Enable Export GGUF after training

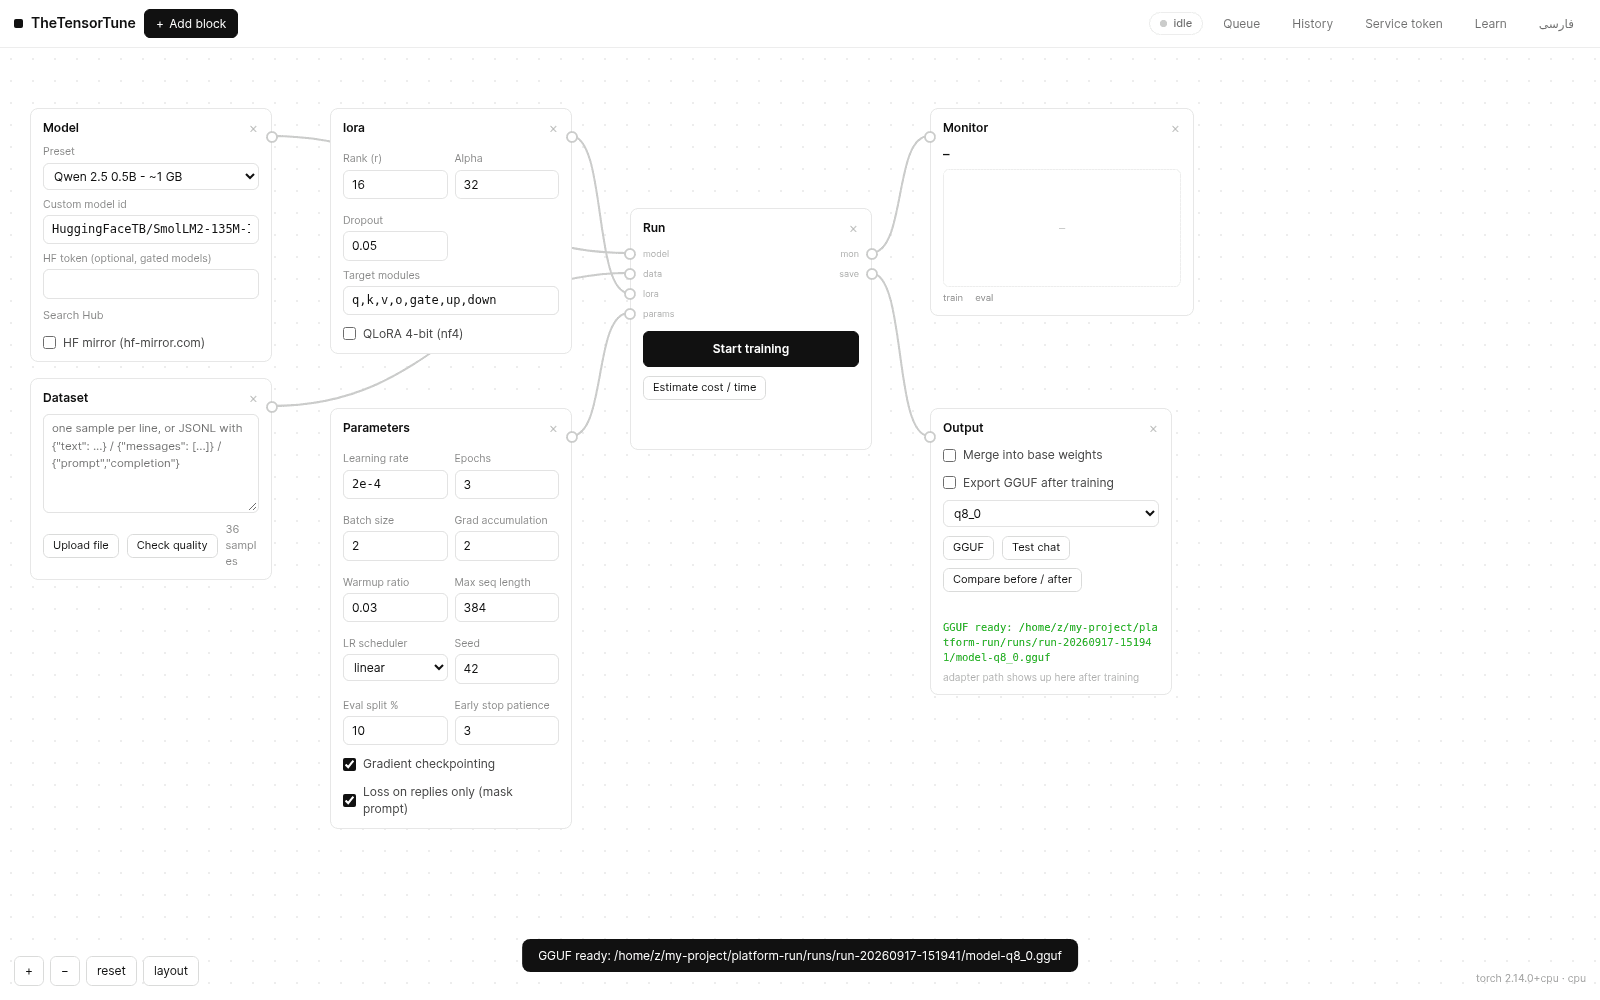(949, 483)
